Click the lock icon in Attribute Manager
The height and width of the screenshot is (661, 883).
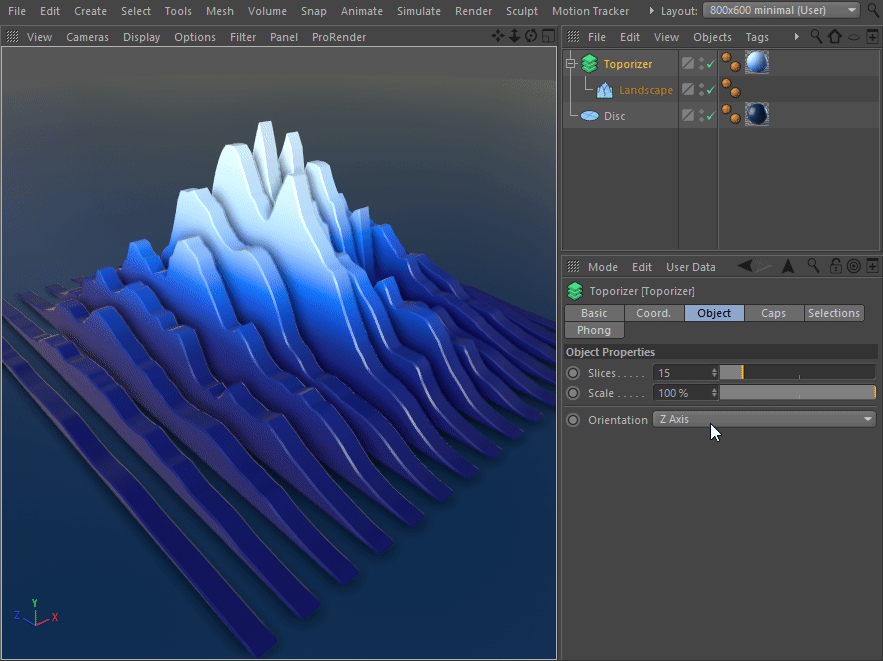click(x=834, y=267)
